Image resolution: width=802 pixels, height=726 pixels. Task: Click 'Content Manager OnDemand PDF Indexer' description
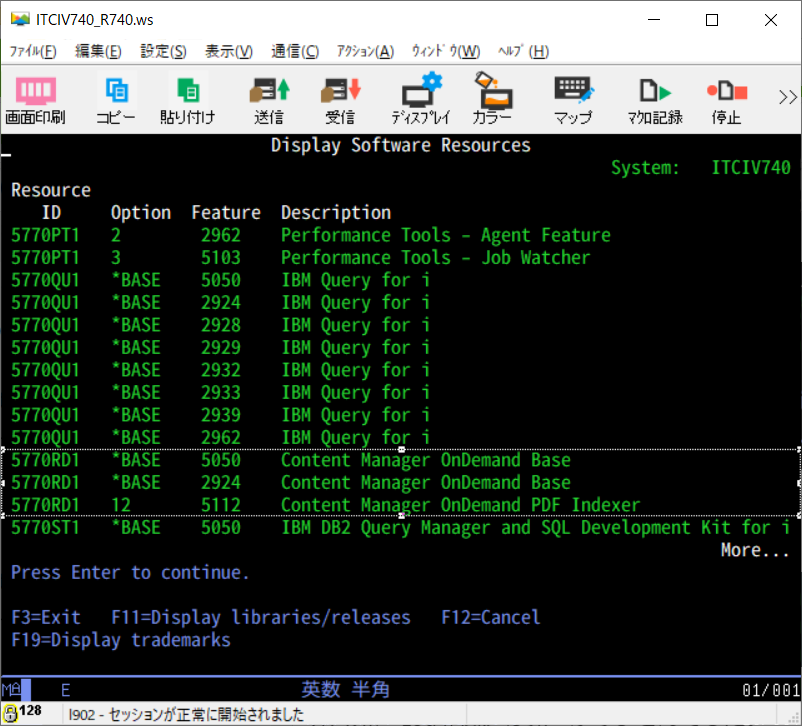tap(460, 505)
